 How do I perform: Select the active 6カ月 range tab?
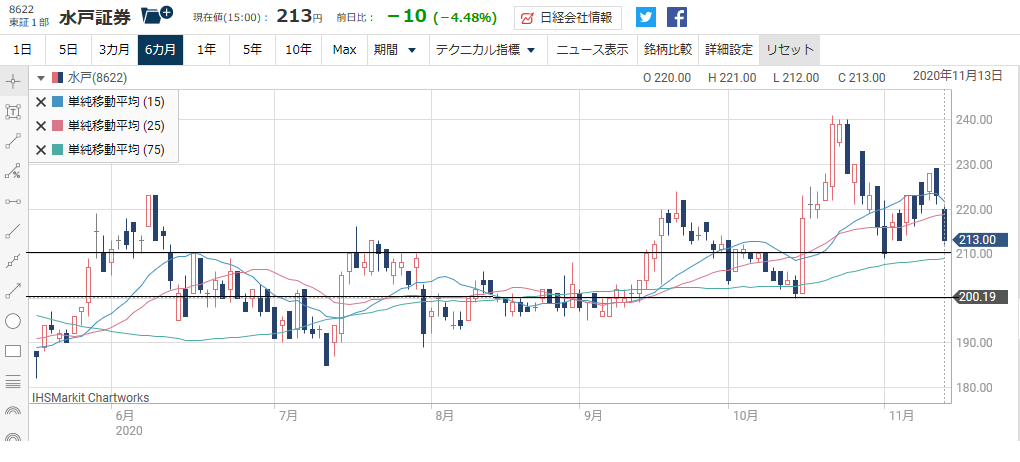(x=160, y=49)
